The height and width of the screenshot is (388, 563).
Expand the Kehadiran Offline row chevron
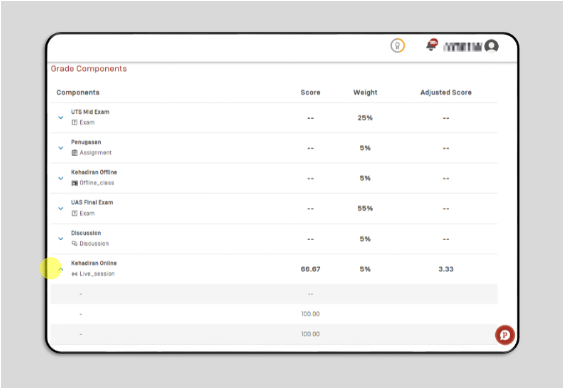[61, 178]
